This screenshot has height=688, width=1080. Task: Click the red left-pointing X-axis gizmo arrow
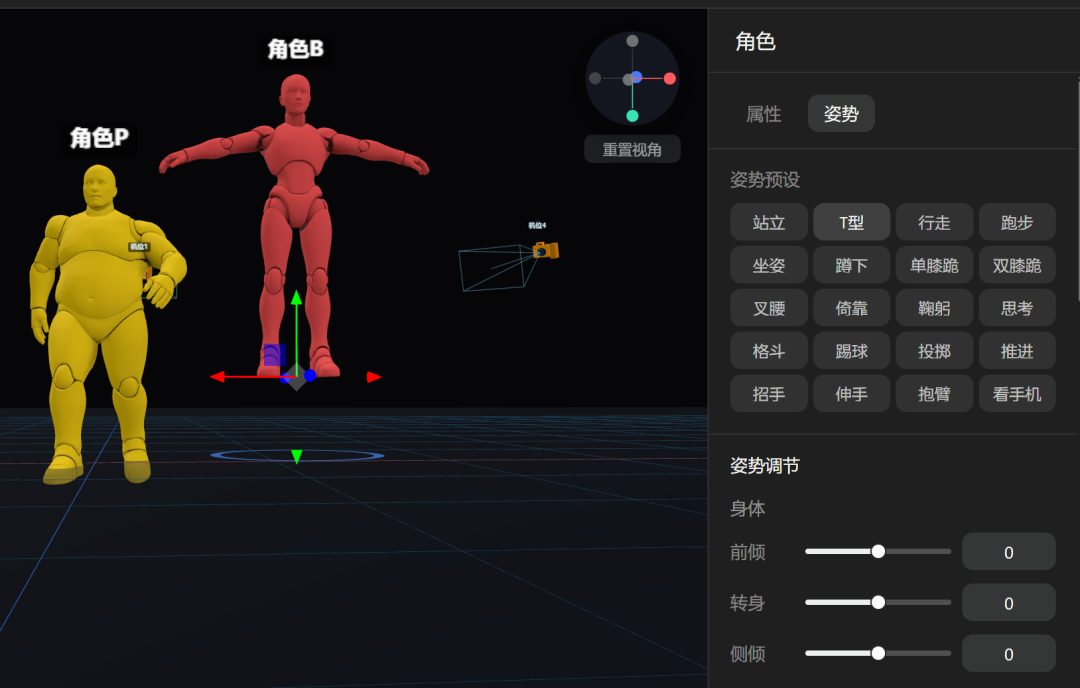click(218, 377)
